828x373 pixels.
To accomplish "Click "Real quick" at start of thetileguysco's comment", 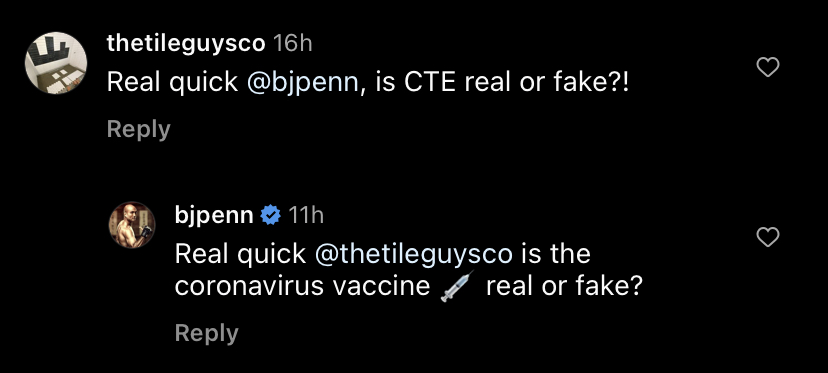I will (173, 82).
